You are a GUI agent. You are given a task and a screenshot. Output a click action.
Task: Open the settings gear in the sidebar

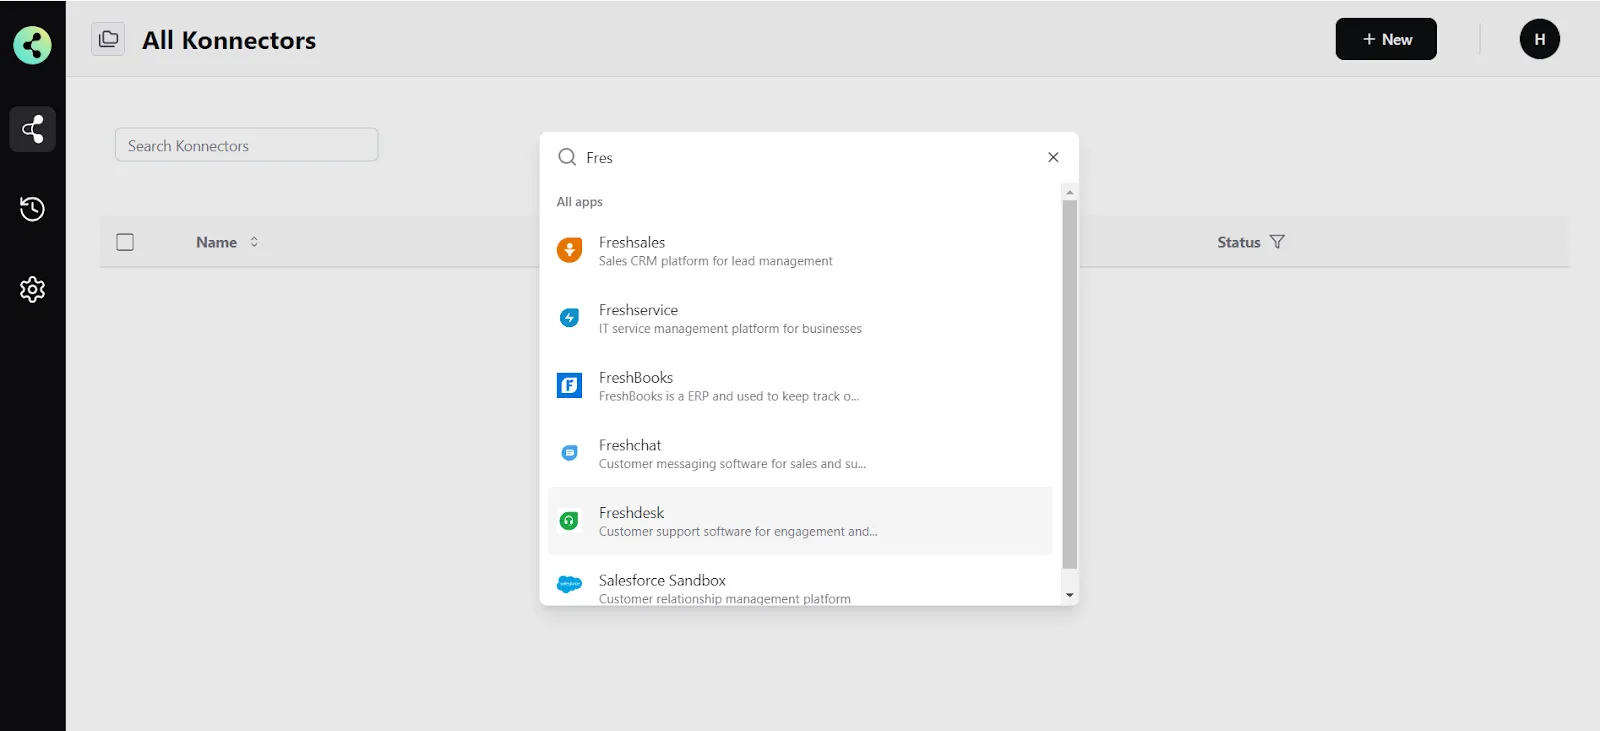pyautogui.click(x=32, y=289)
